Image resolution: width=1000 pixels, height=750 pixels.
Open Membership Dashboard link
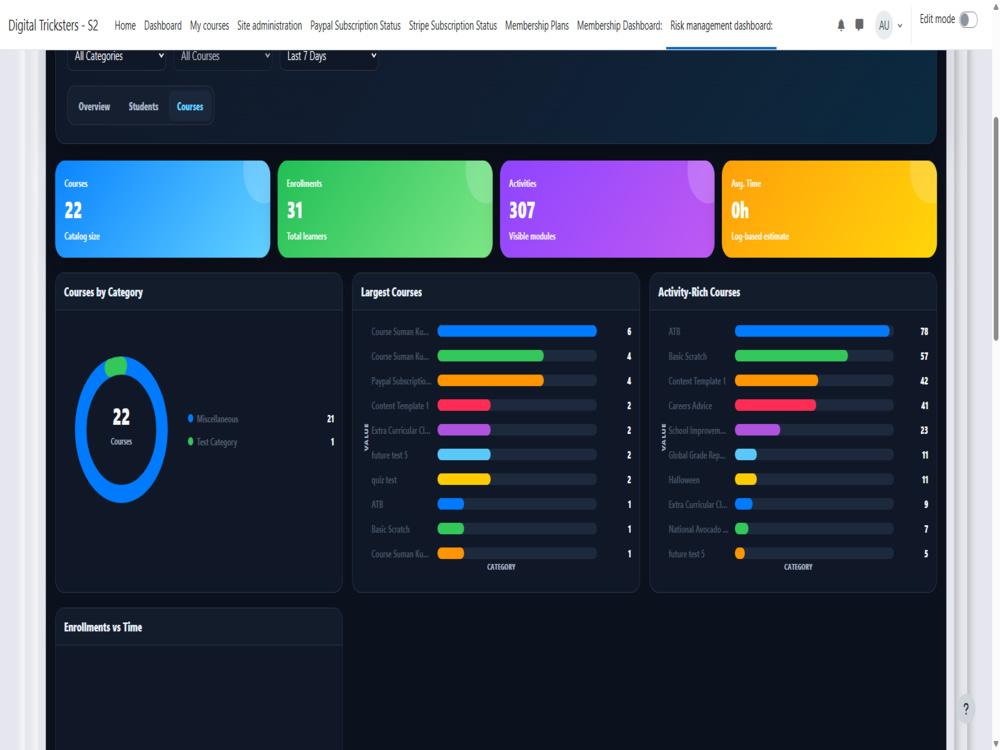click(619, 26)
